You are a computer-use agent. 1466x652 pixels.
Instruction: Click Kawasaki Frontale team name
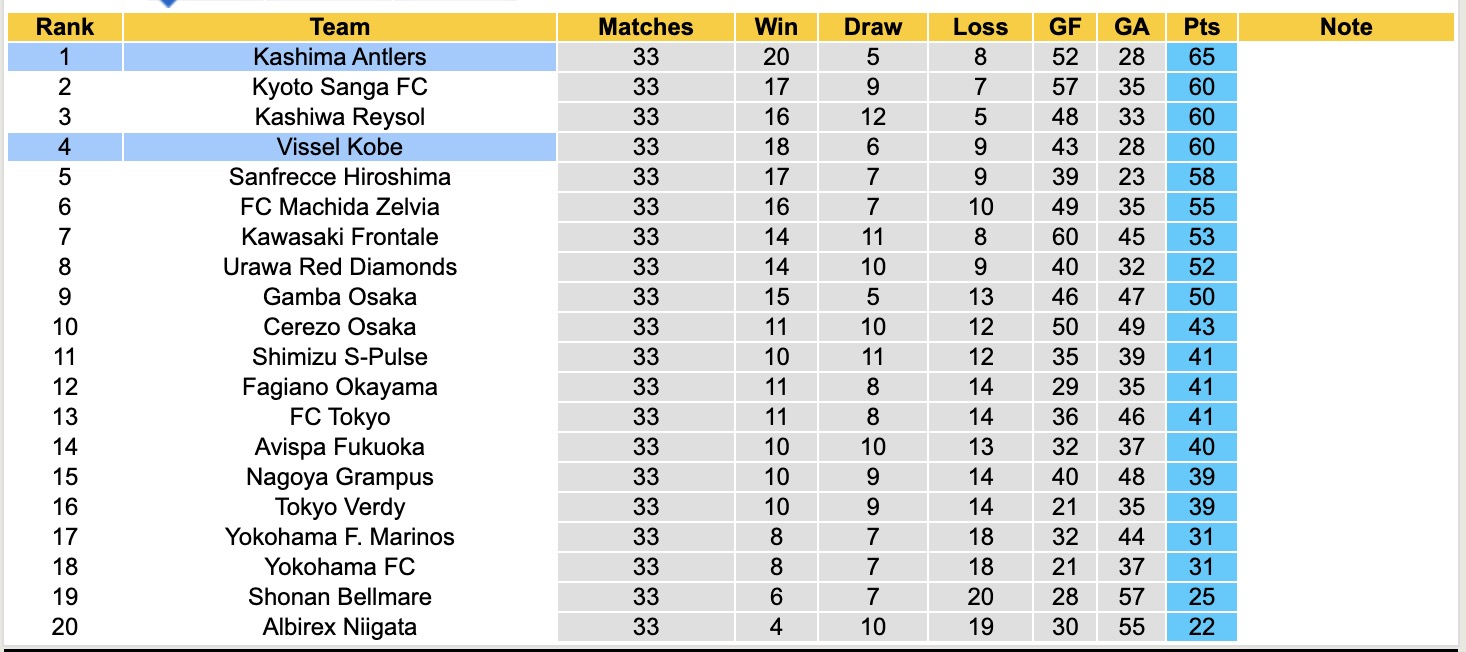[x=340, y=237]
